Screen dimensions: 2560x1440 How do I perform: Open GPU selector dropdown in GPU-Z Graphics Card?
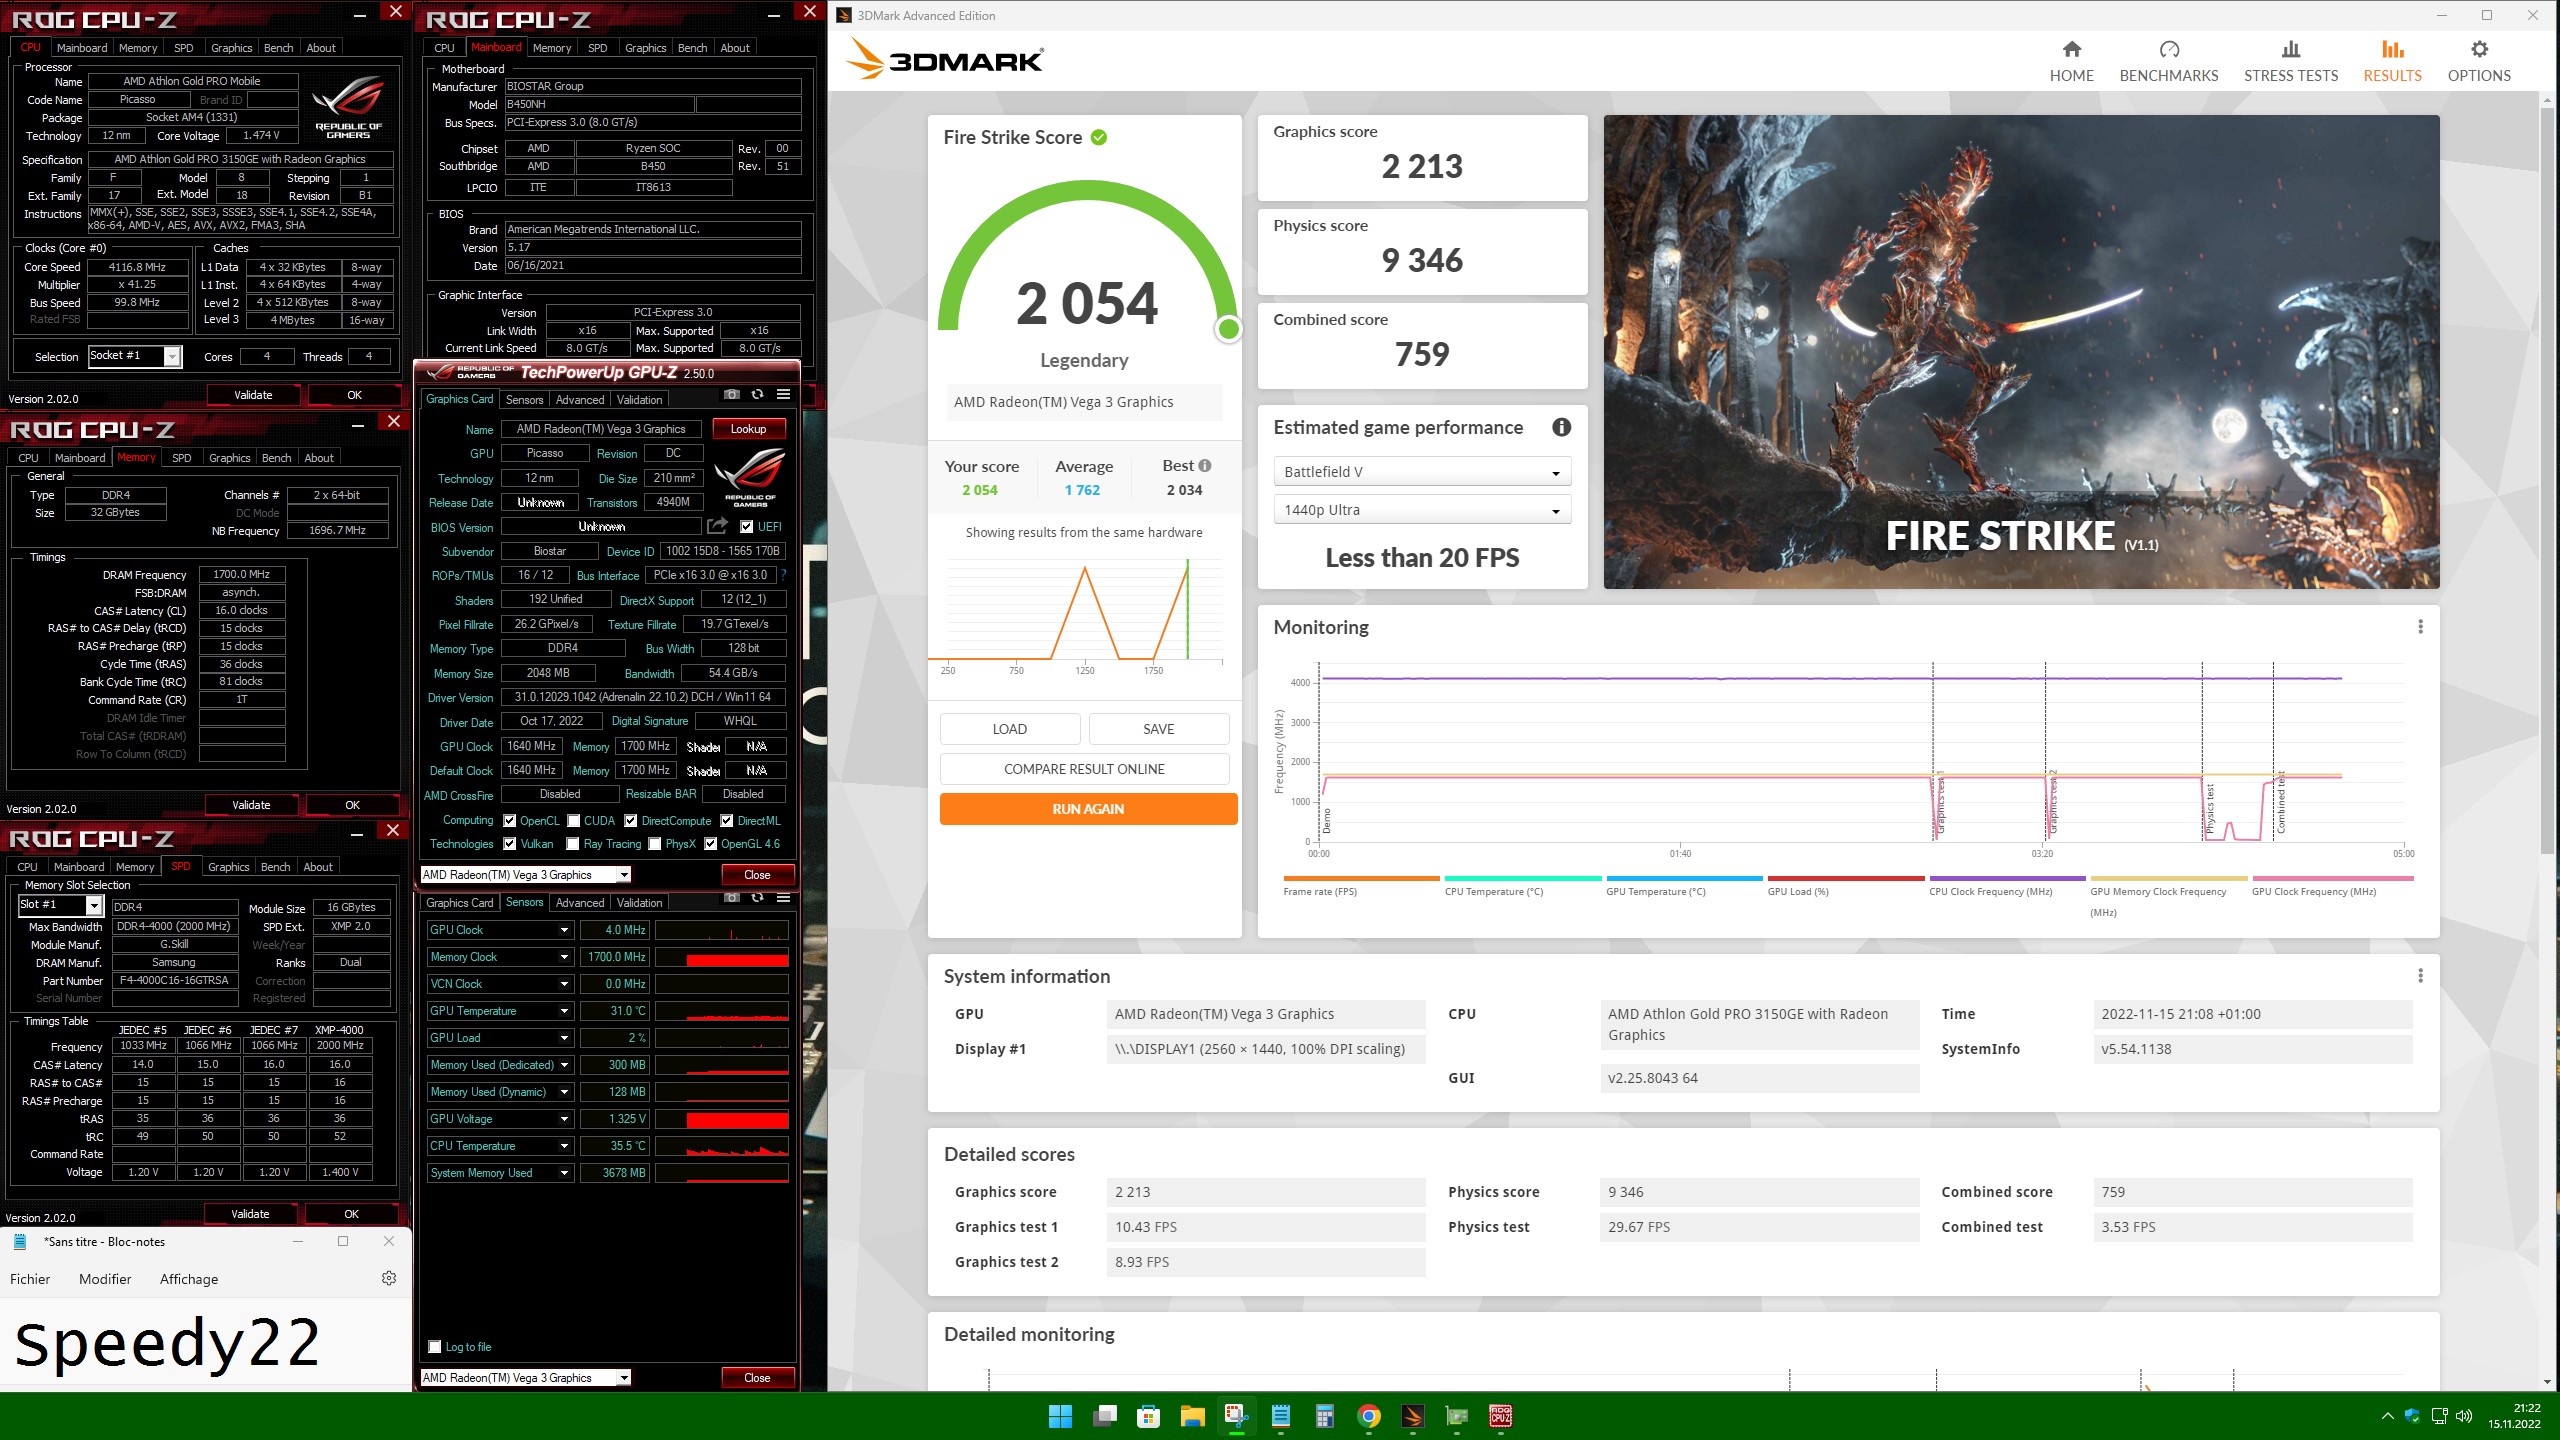tap(526, 875)
